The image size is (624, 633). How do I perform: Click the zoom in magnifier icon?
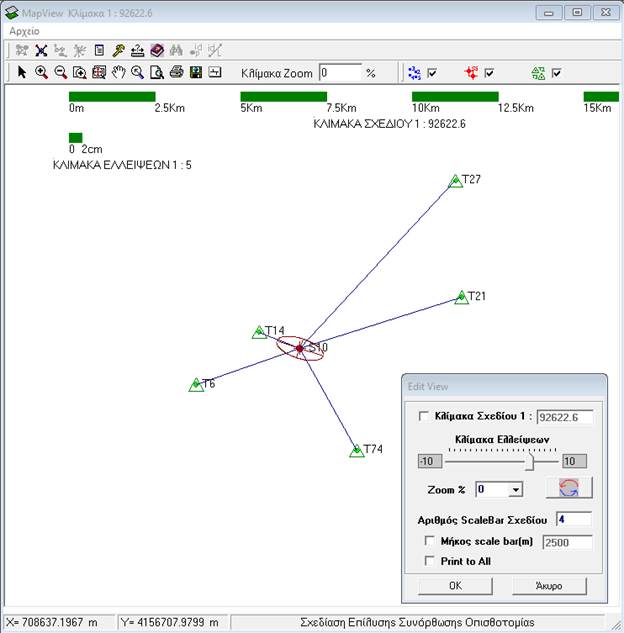pyautogui.click(x=42, y=72)
